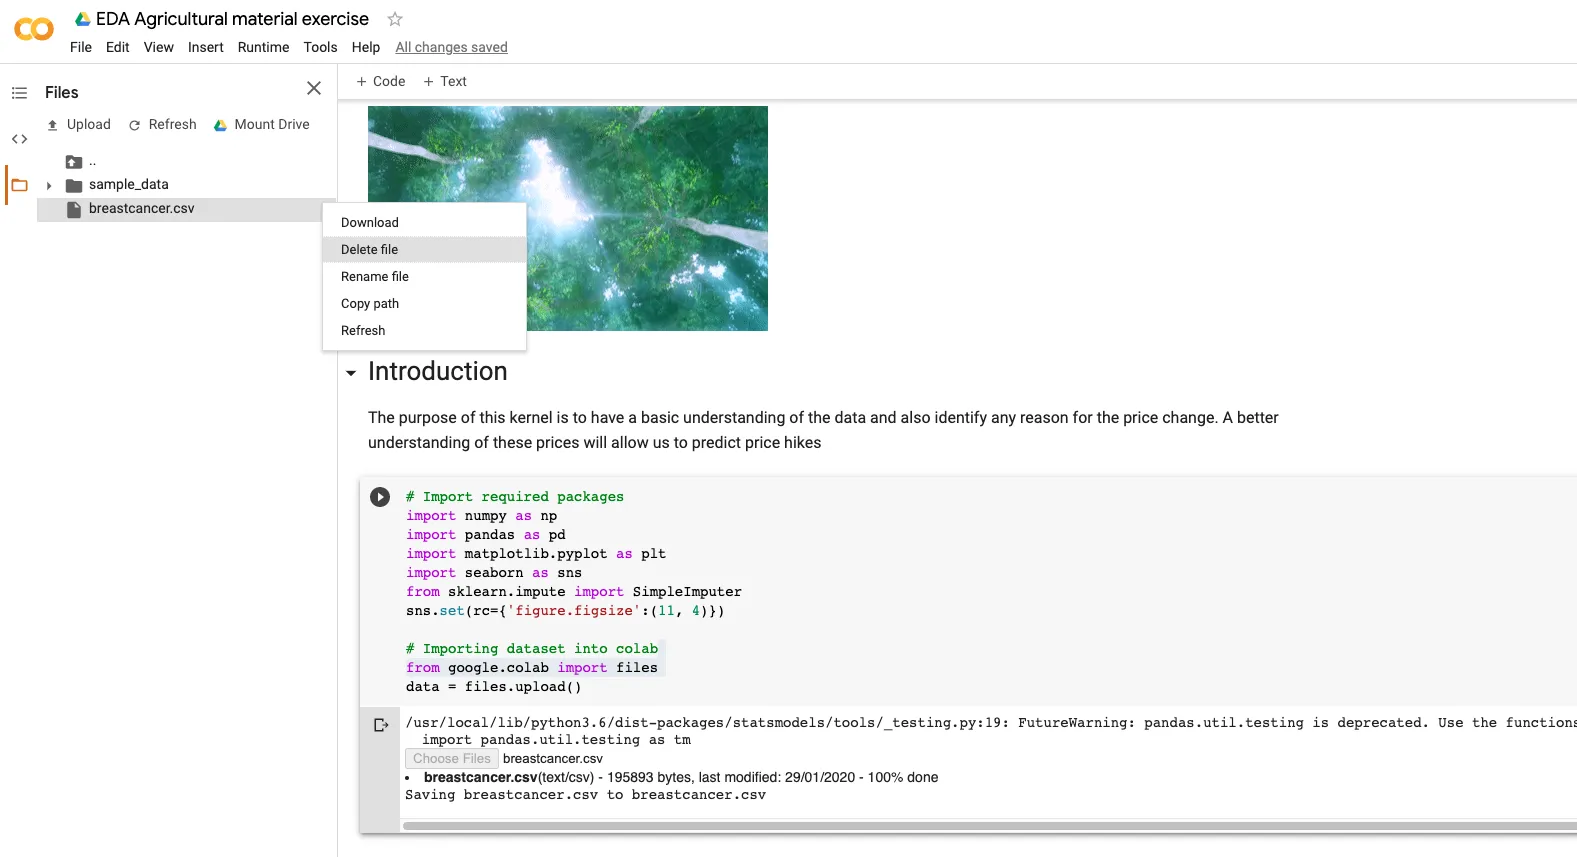Click the 'import pandas.util.testing as tm' output line
The width and height of the screenshot is (1577, 857).
coord(557,740)
